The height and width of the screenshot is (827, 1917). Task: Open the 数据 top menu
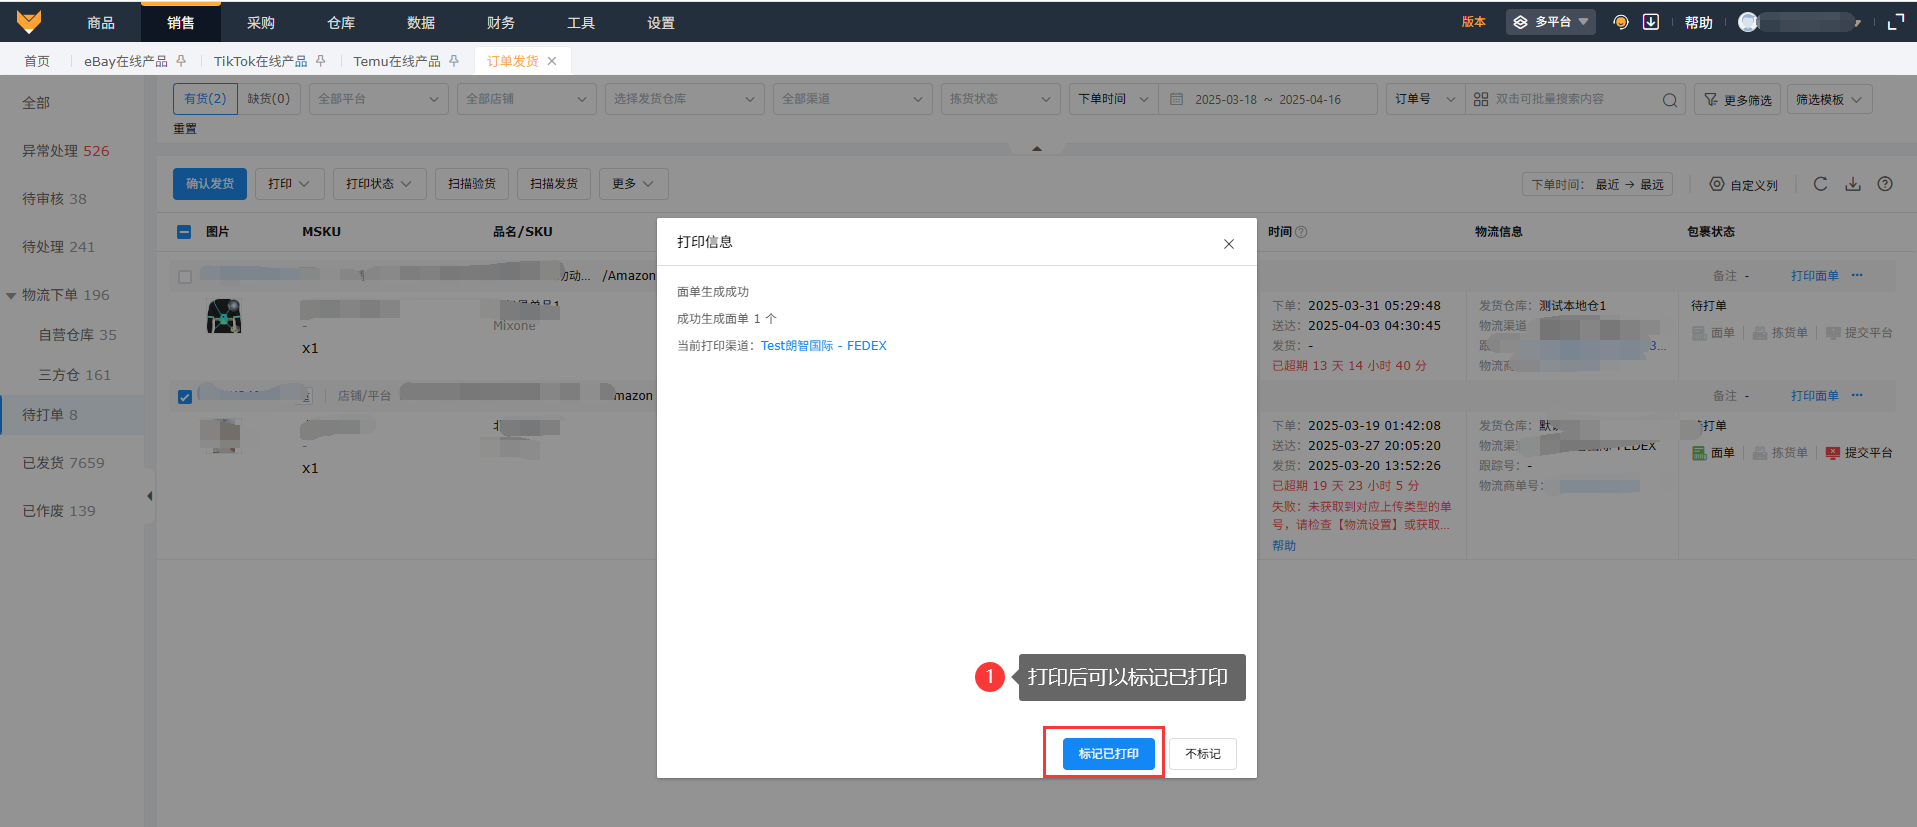tap(421, 22)
